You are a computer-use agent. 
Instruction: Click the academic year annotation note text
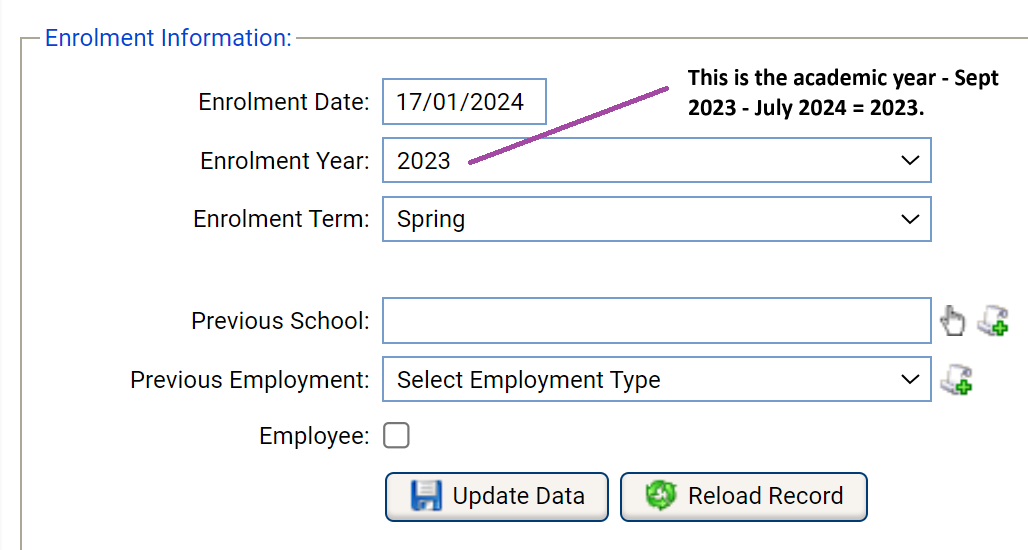(842, 93)
